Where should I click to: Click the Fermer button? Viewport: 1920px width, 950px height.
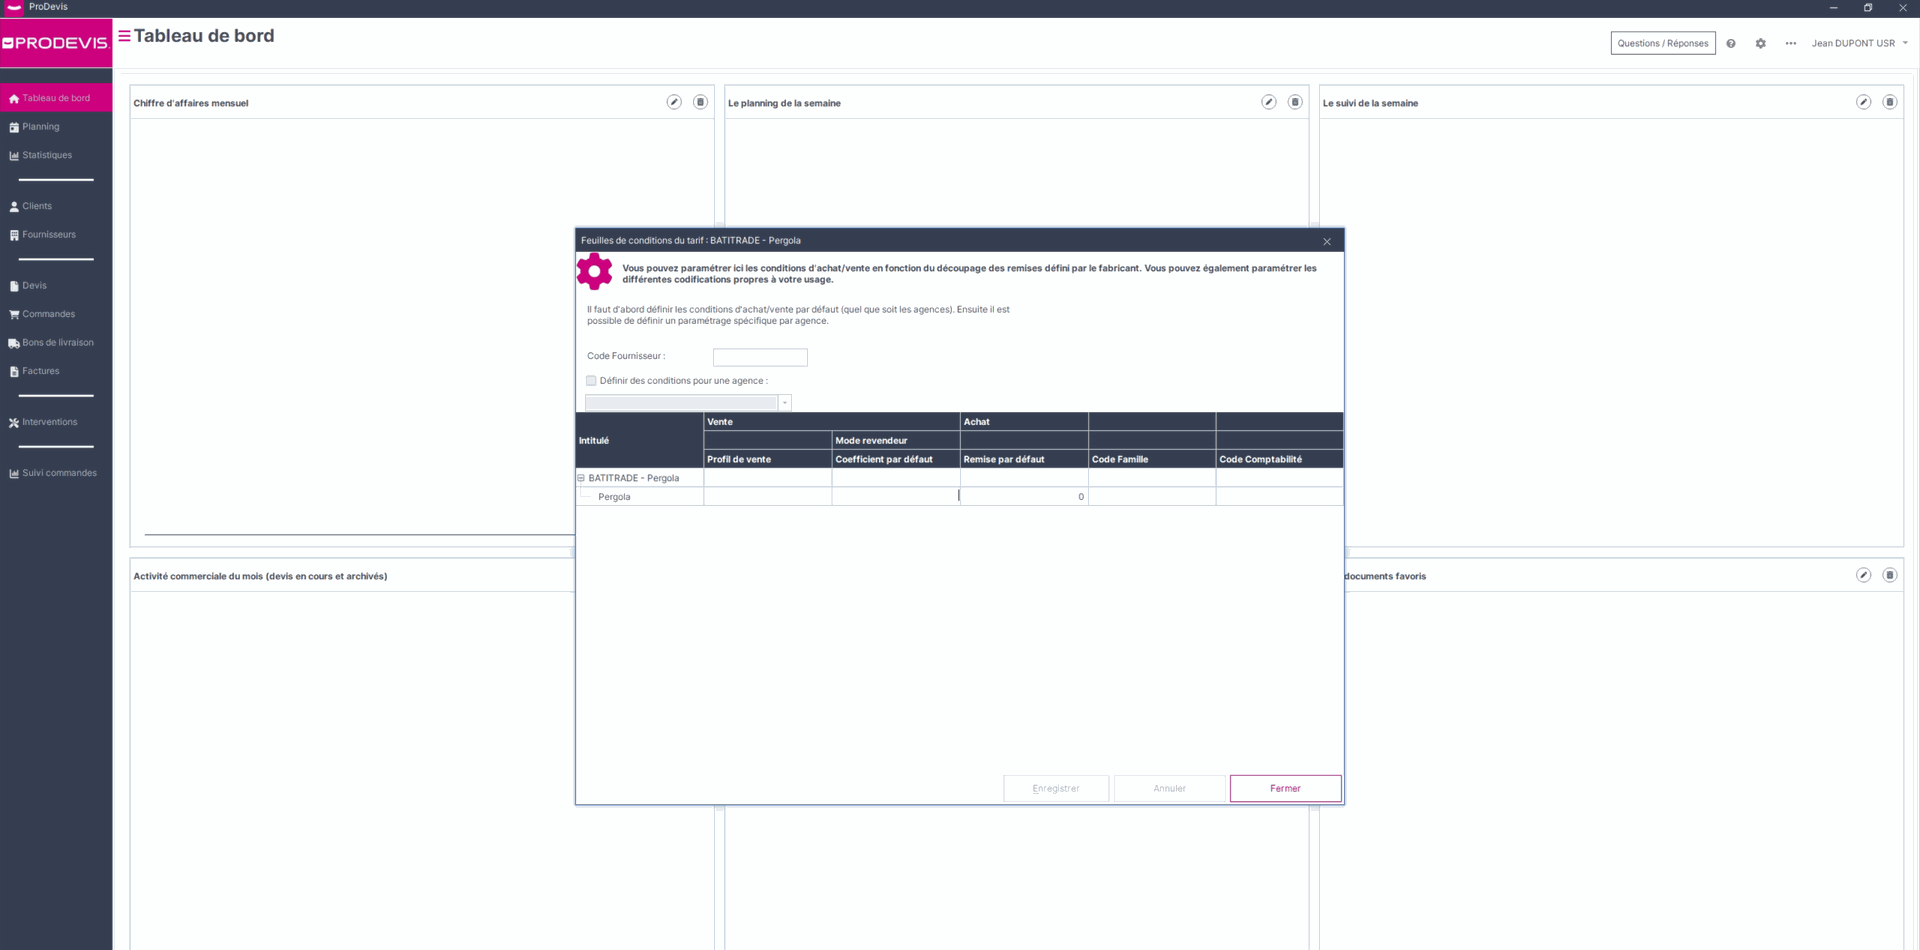pyautogui.click(x=1285, y=788)
